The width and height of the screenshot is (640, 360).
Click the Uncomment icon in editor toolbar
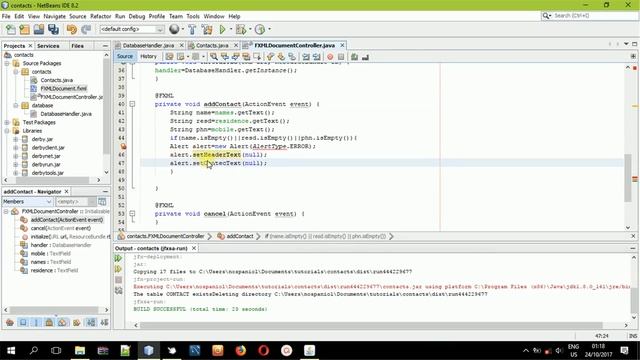365,57
